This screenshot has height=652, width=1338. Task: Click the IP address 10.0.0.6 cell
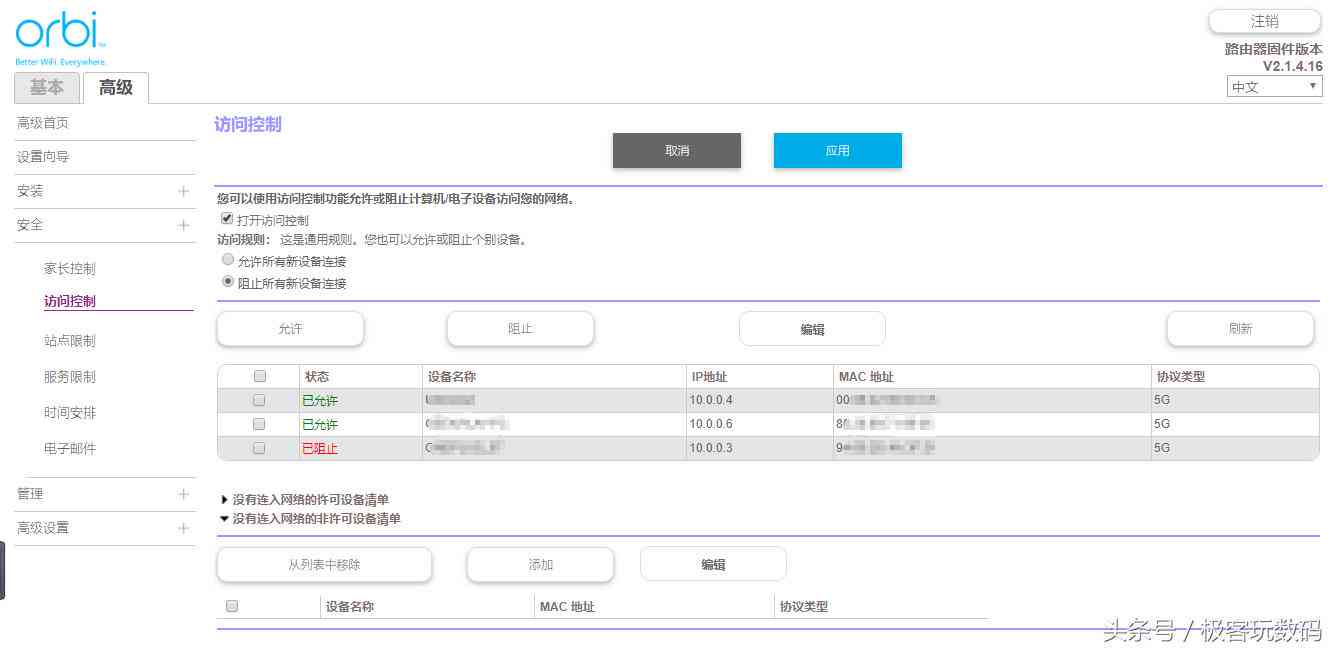pyautogui.click(x=711, y=424)
